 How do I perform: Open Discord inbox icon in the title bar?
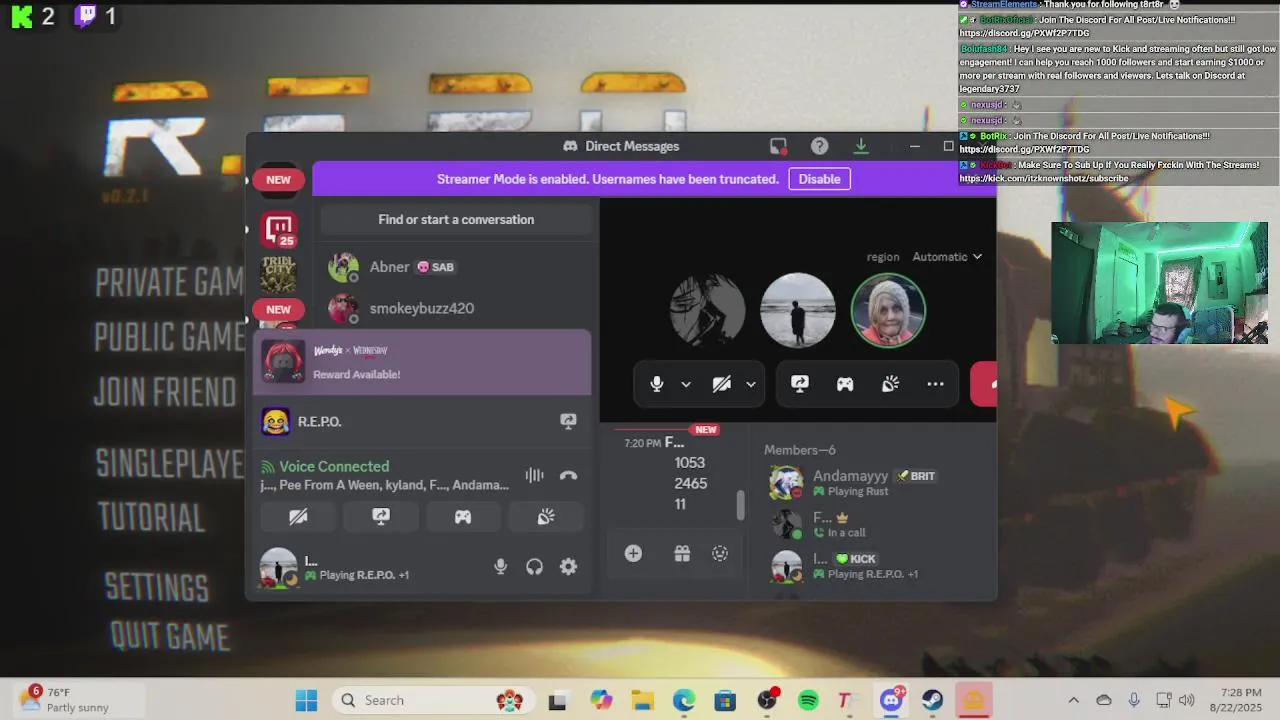[x=778, y=146]
